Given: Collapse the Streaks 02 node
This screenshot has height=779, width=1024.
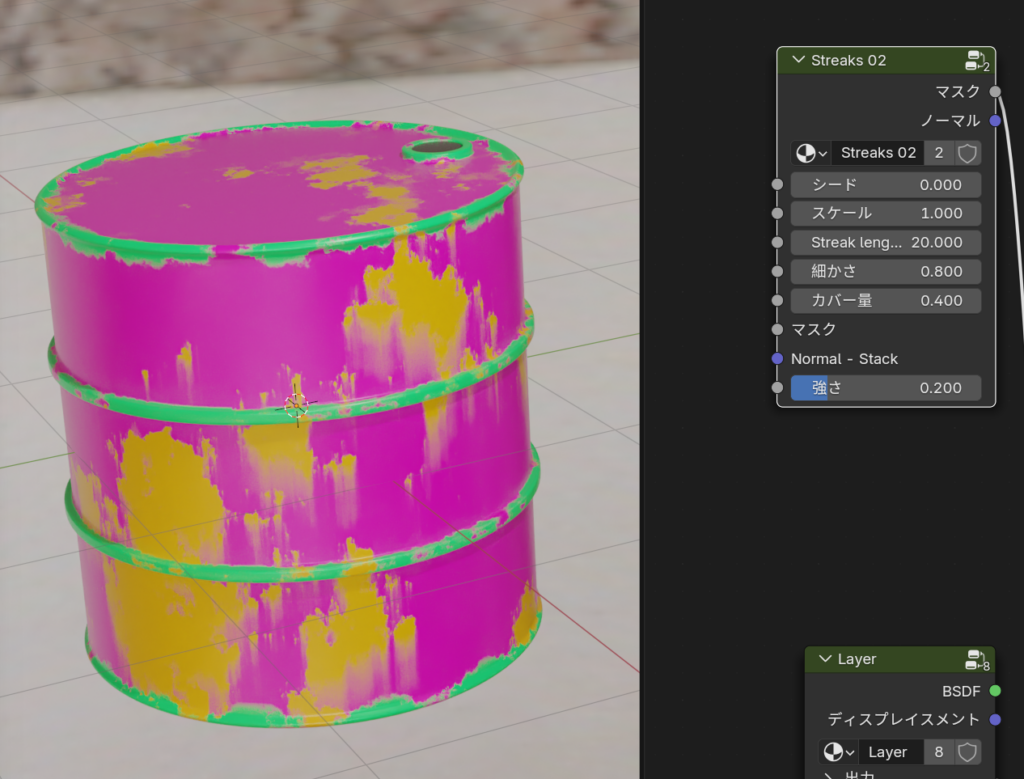Looking at the screenshot, I should click(x=798, y=61).
